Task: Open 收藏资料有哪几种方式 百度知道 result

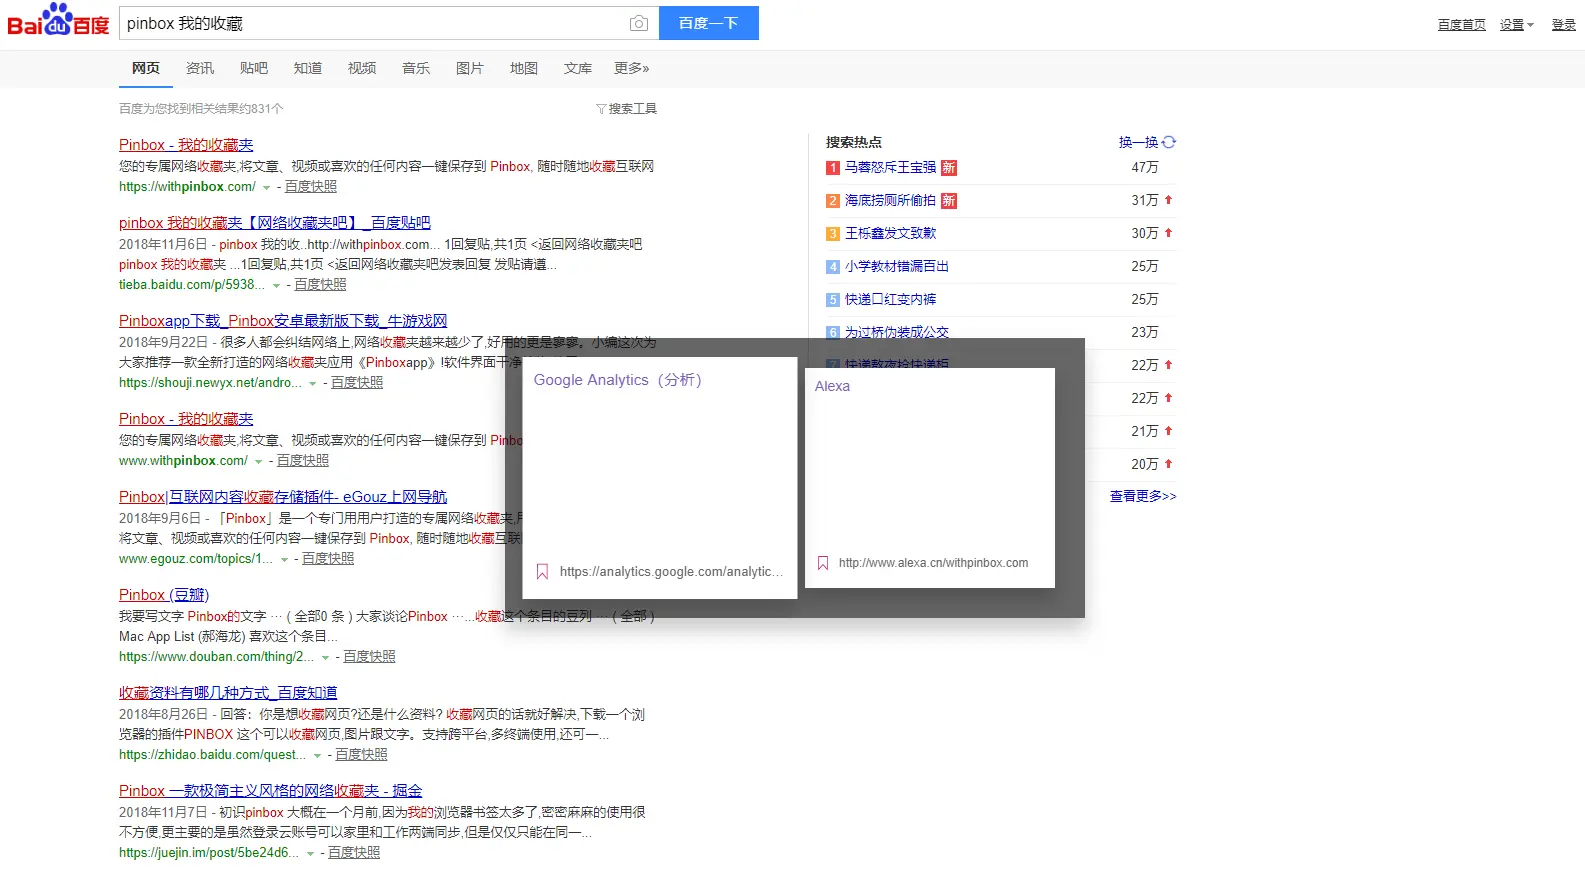Action: coord(228,693)
